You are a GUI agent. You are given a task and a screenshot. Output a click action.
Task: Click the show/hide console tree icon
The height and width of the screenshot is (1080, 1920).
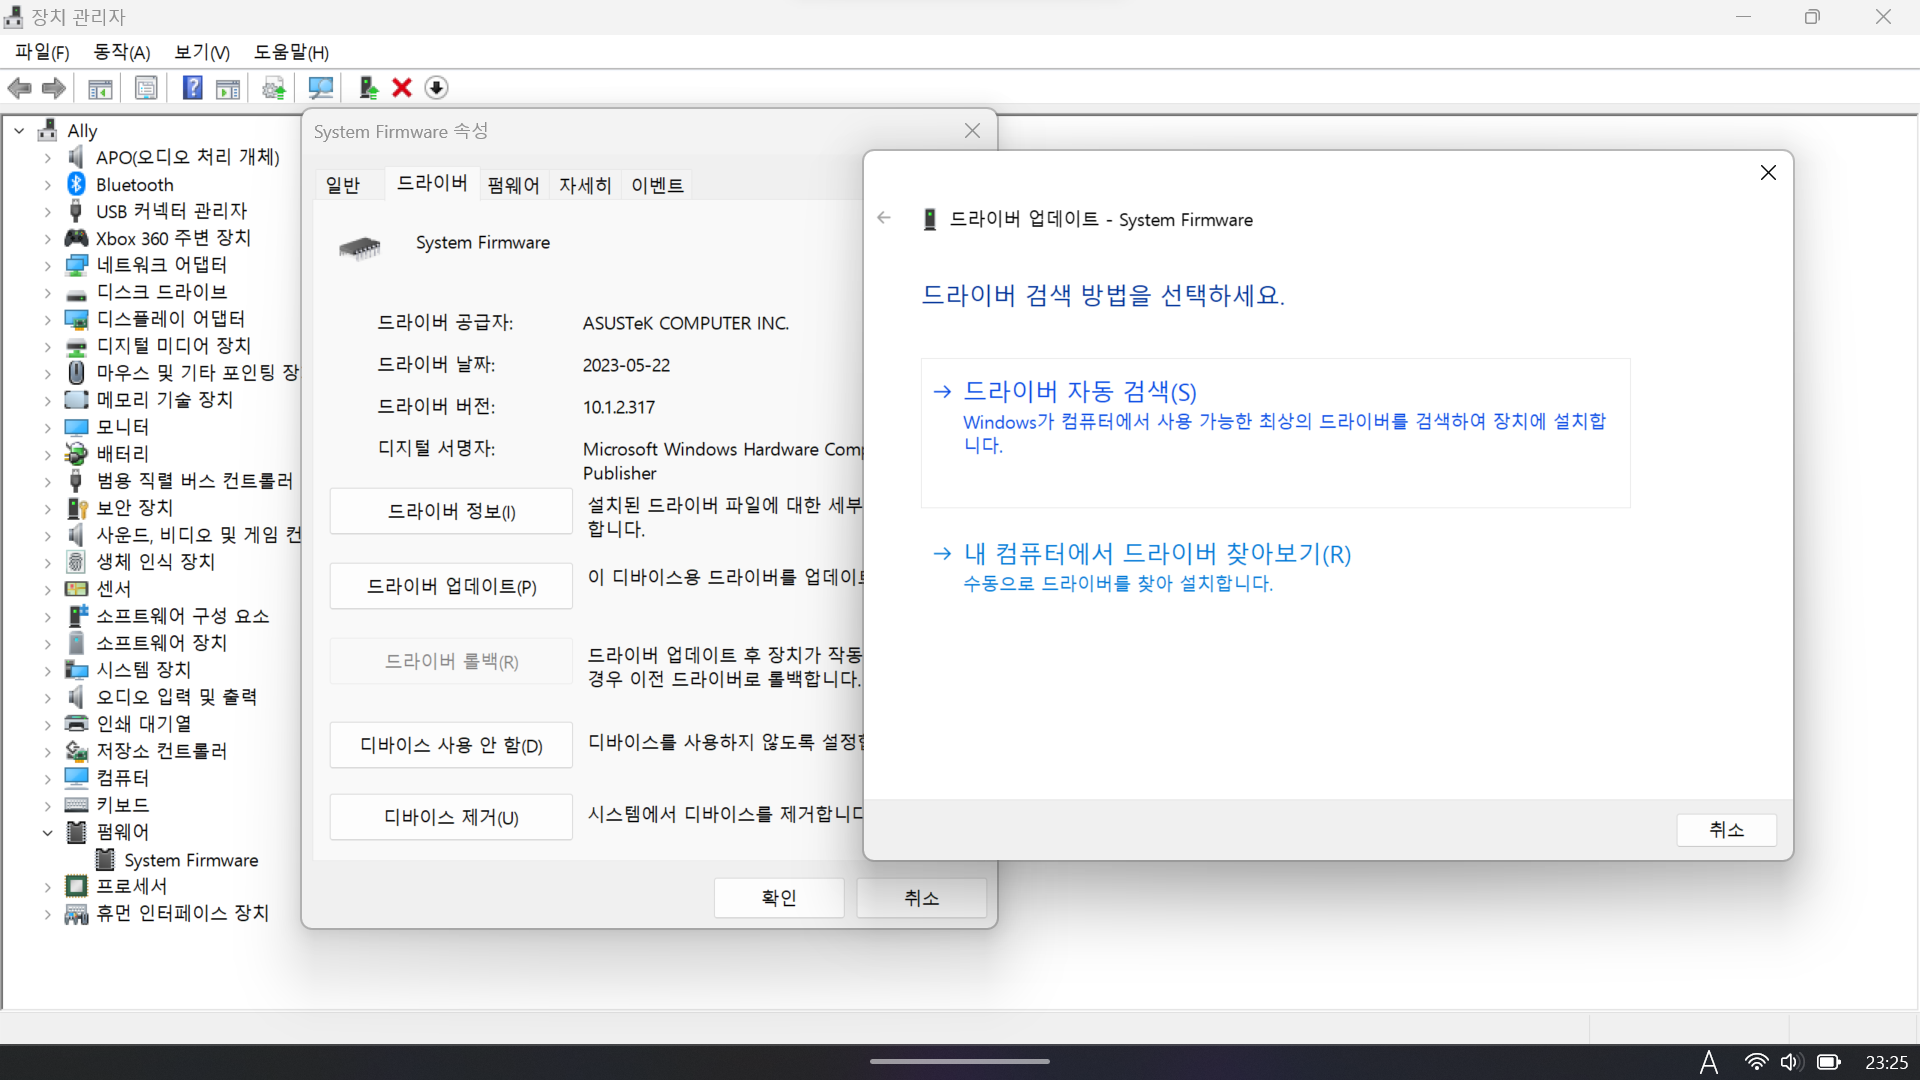pos(100,88)
